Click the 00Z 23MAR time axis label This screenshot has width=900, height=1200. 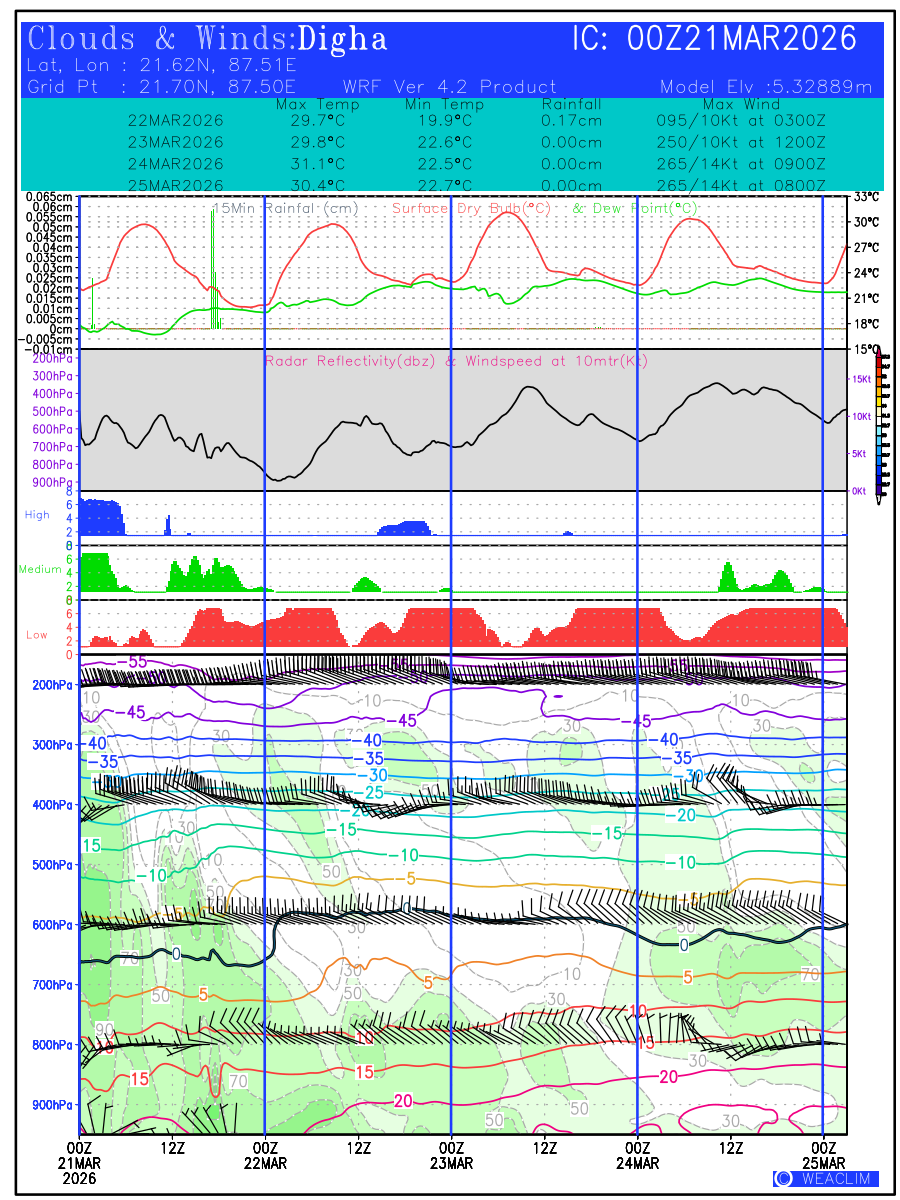[452, 1155]
